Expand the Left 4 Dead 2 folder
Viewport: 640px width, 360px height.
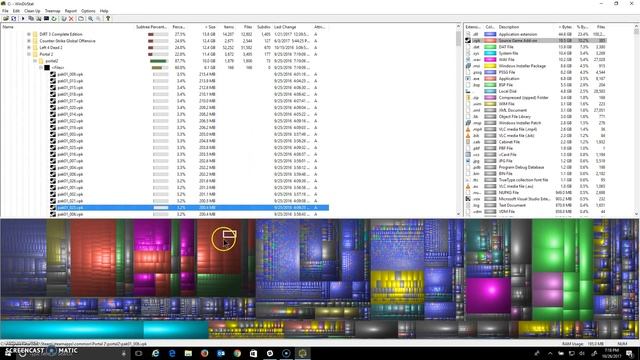(29, 47)
